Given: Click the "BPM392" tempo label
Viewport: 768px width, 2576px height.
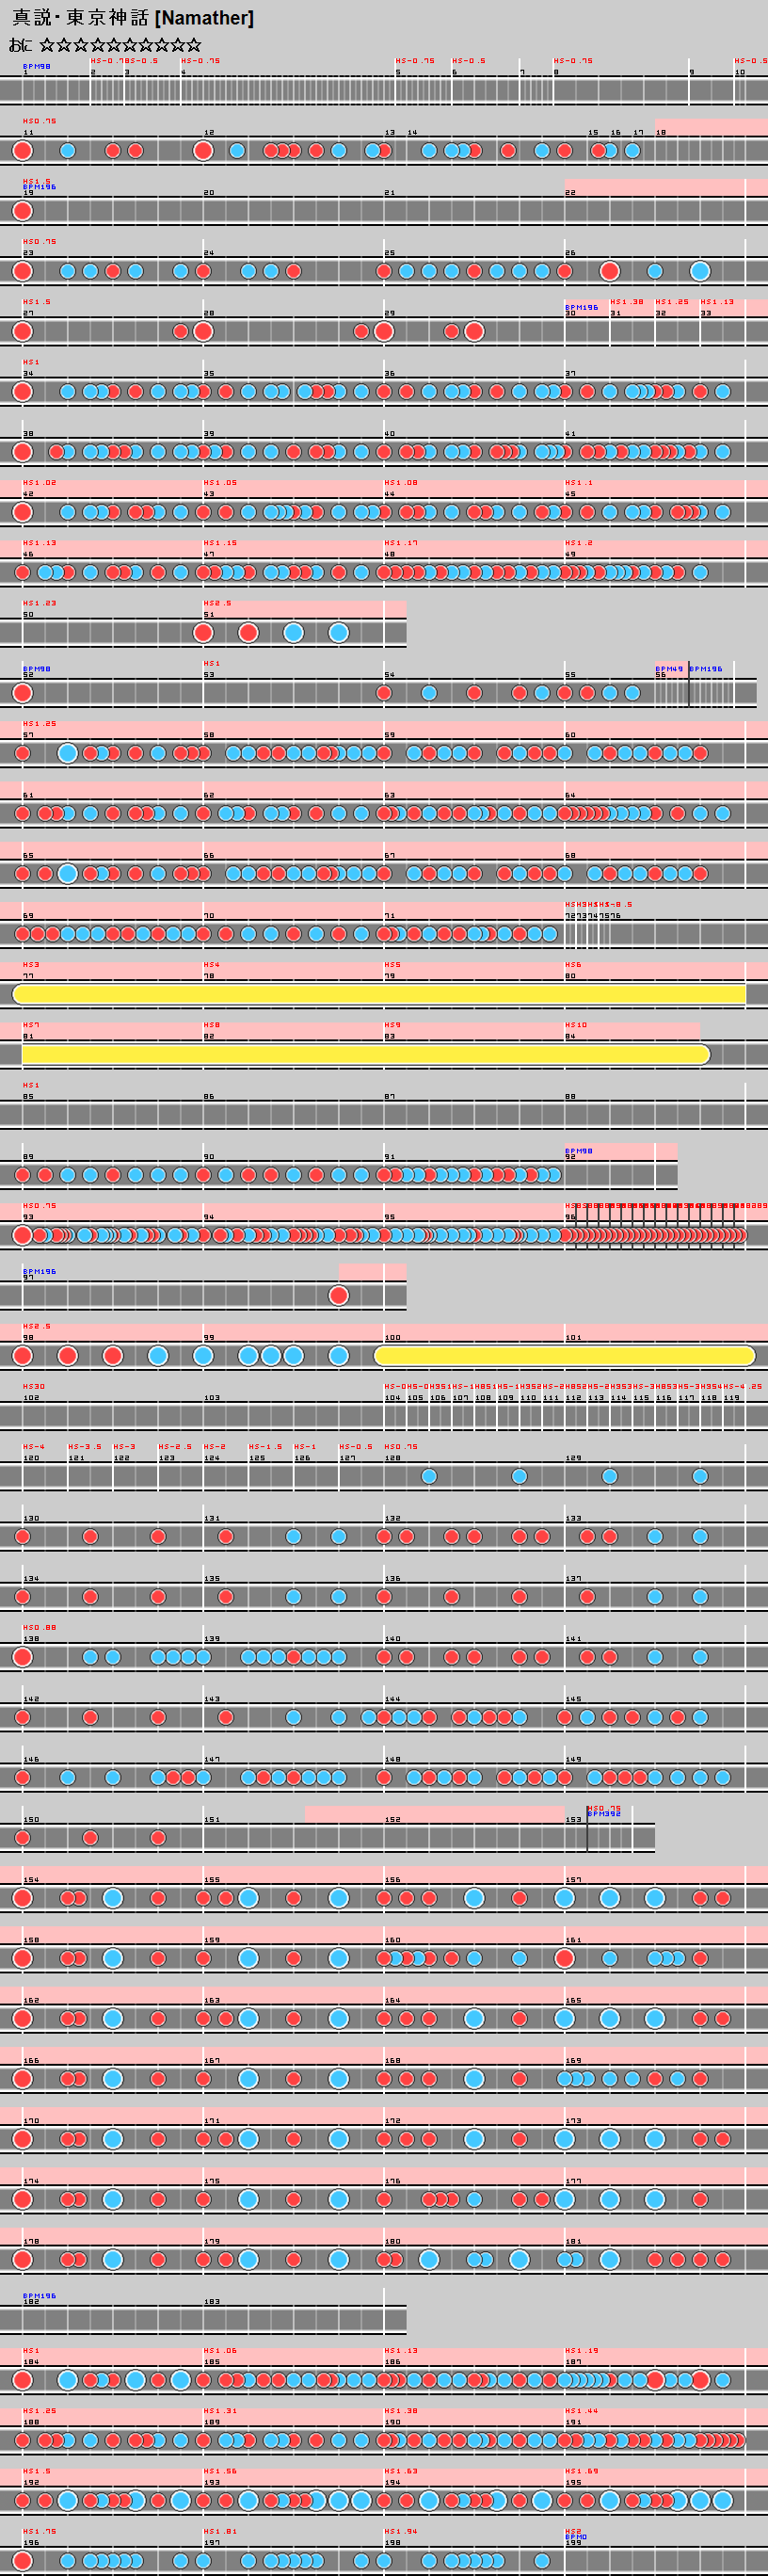Looking at the screenshot, I should (x=603, y=1814).
